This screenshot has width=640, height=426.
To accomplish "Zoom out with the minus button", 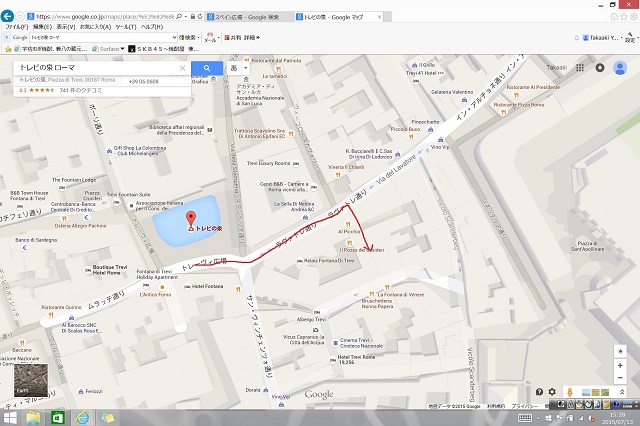I will click(x=620, y=377).
